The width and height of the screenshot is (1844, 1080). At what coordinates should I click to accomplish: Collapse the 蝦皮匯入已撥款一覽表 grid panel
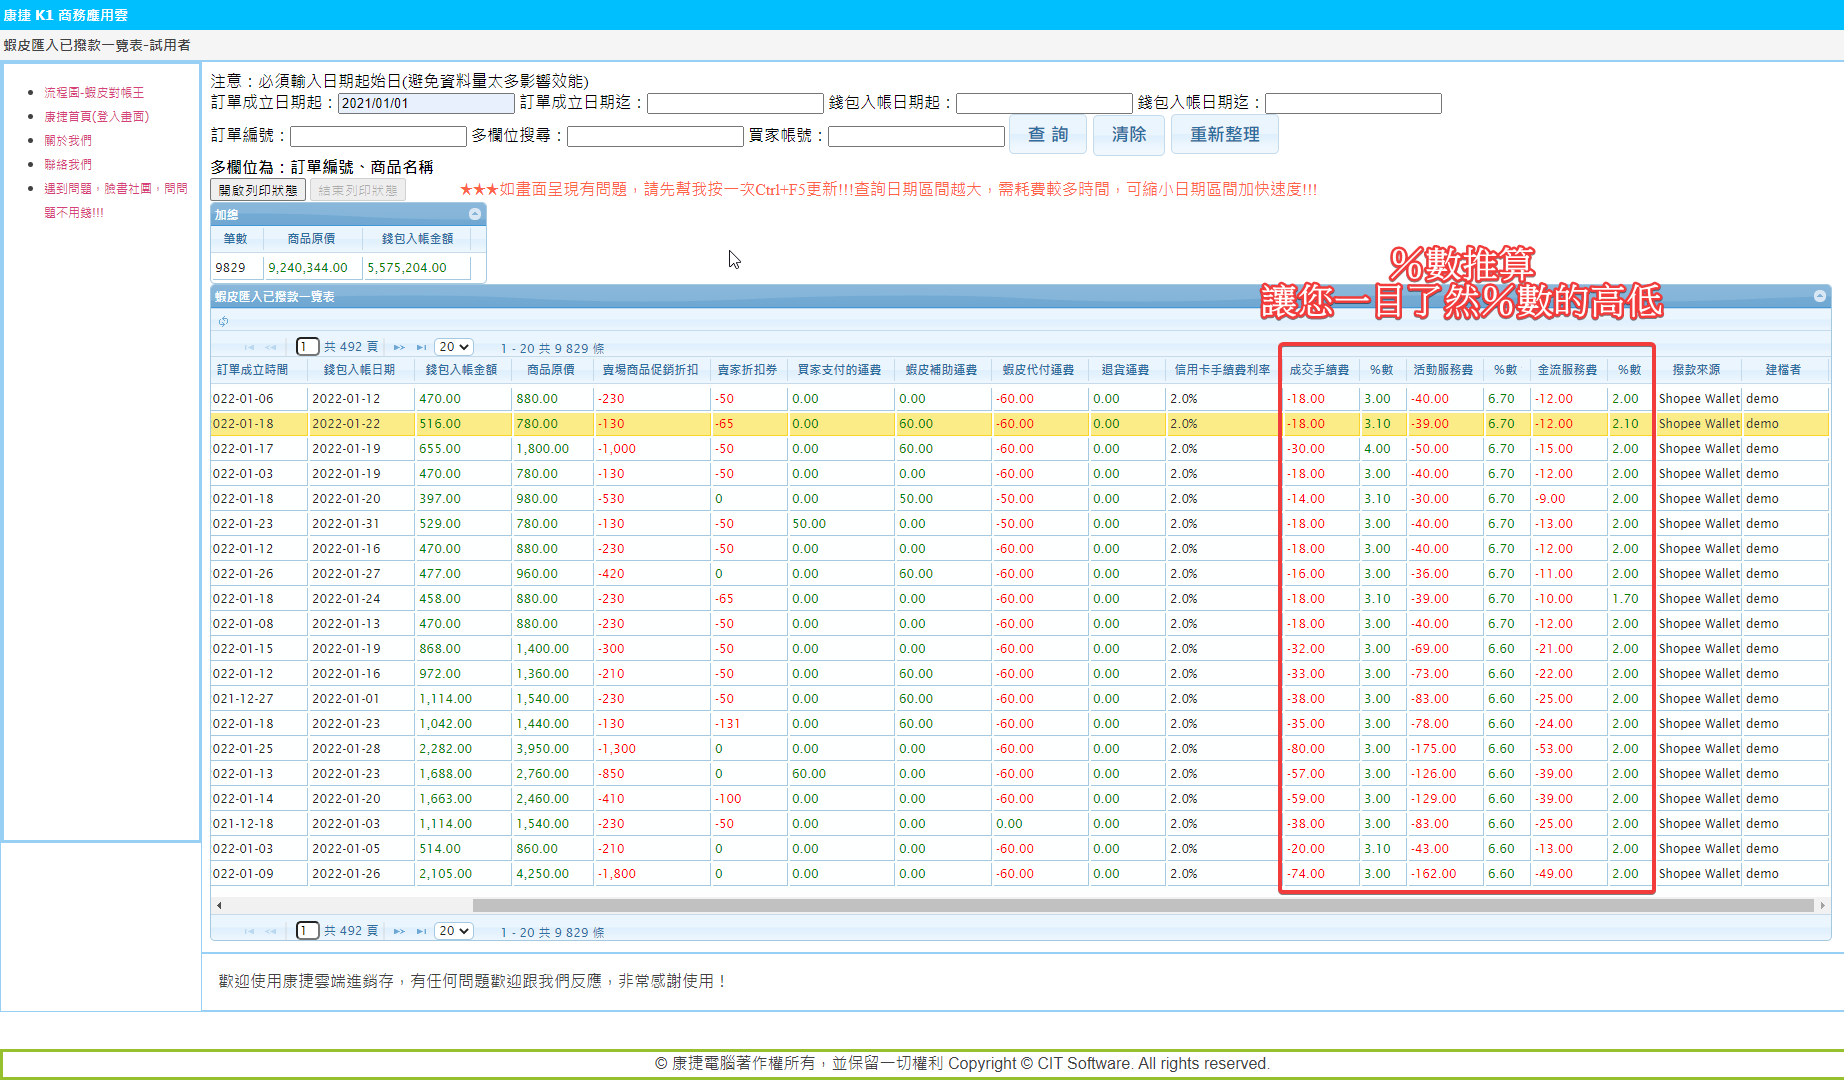1820,296
